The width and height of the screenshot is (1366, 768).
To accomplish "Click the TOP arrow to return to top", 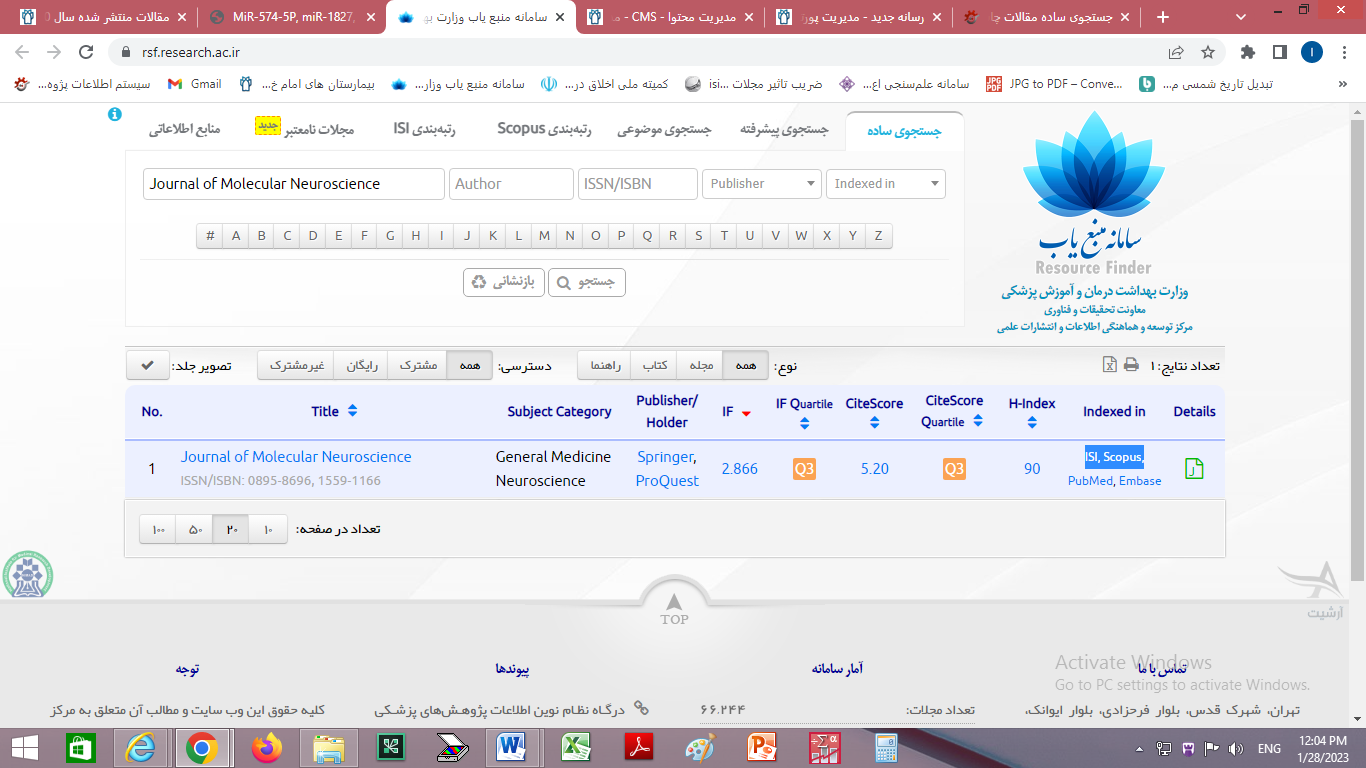I will tap(675, 608).
